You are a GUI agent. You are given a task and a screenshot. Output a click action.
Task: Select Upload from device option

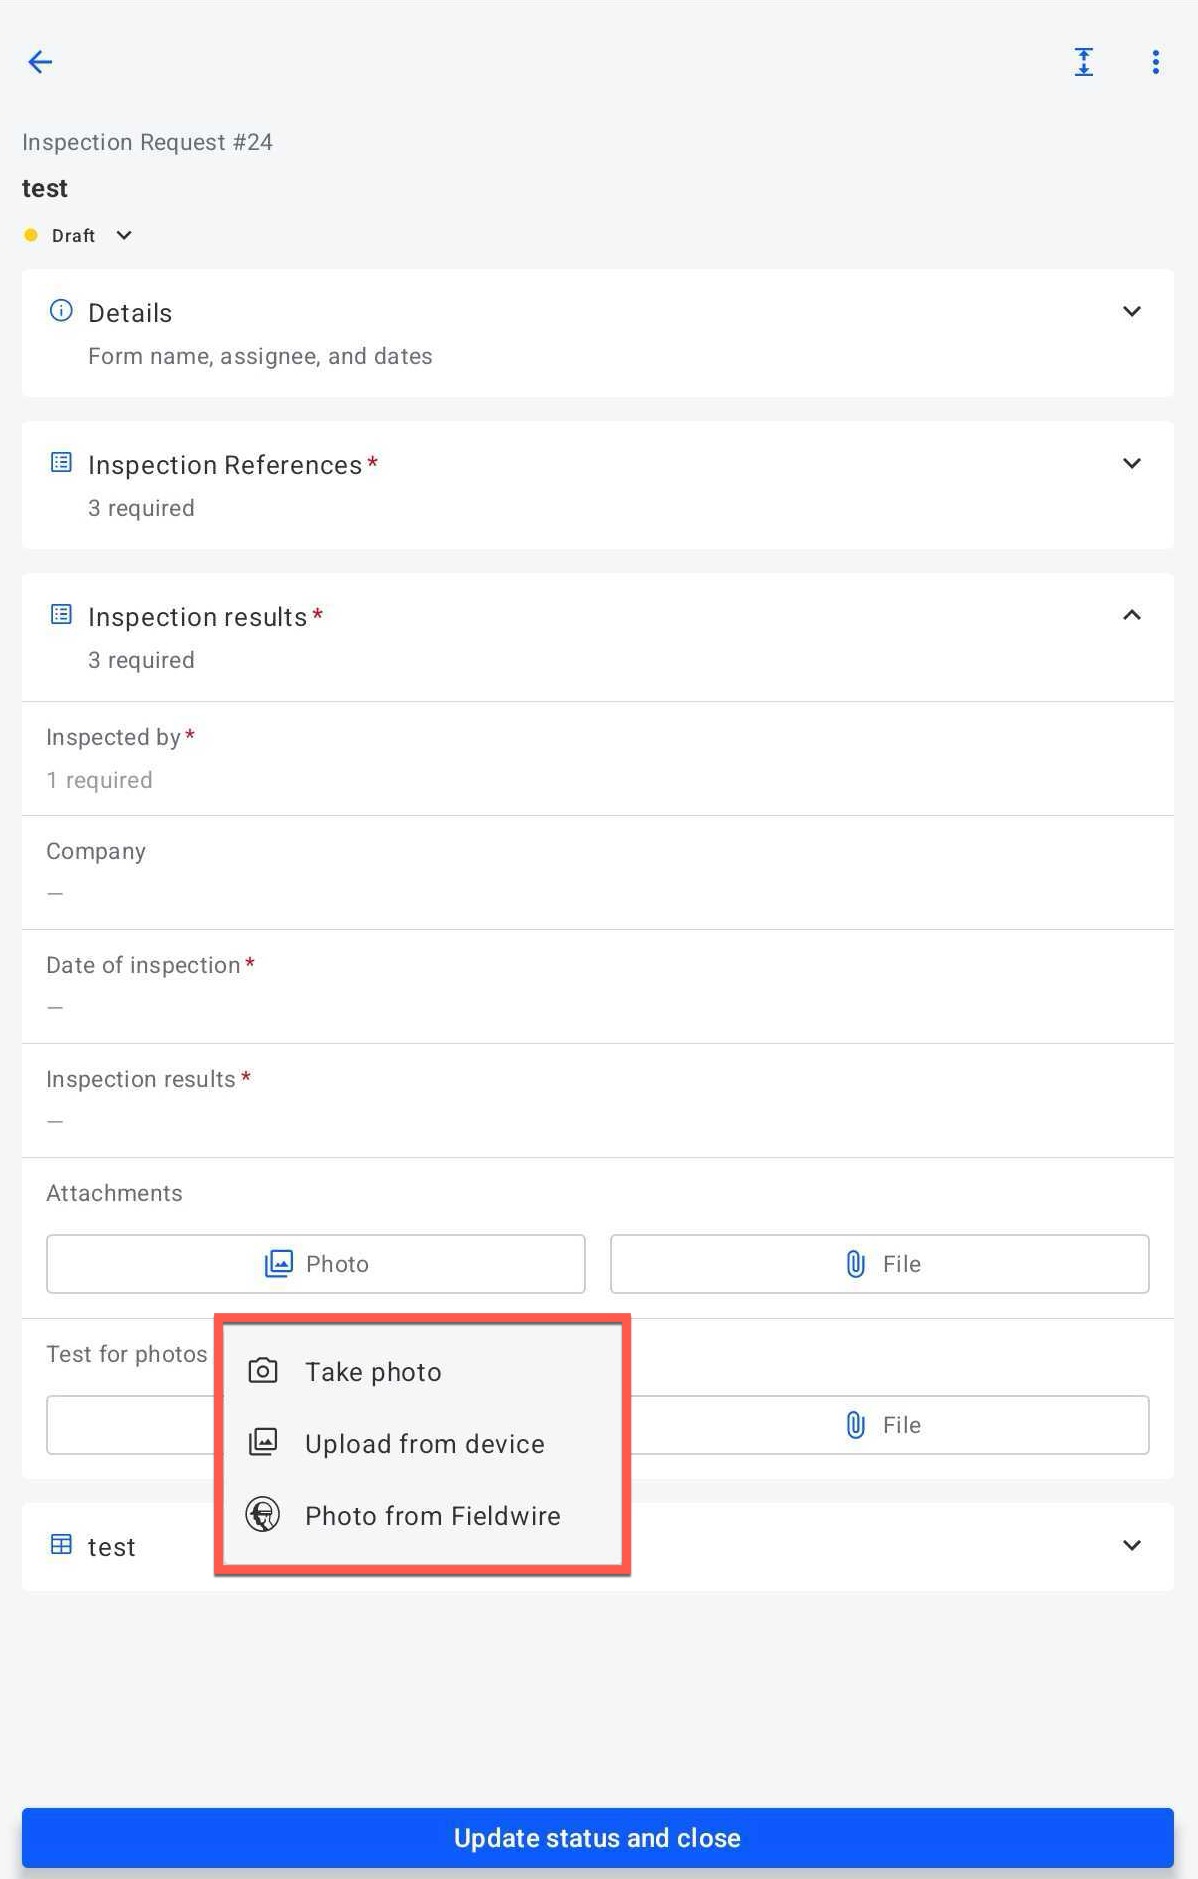click(424, 1443)
